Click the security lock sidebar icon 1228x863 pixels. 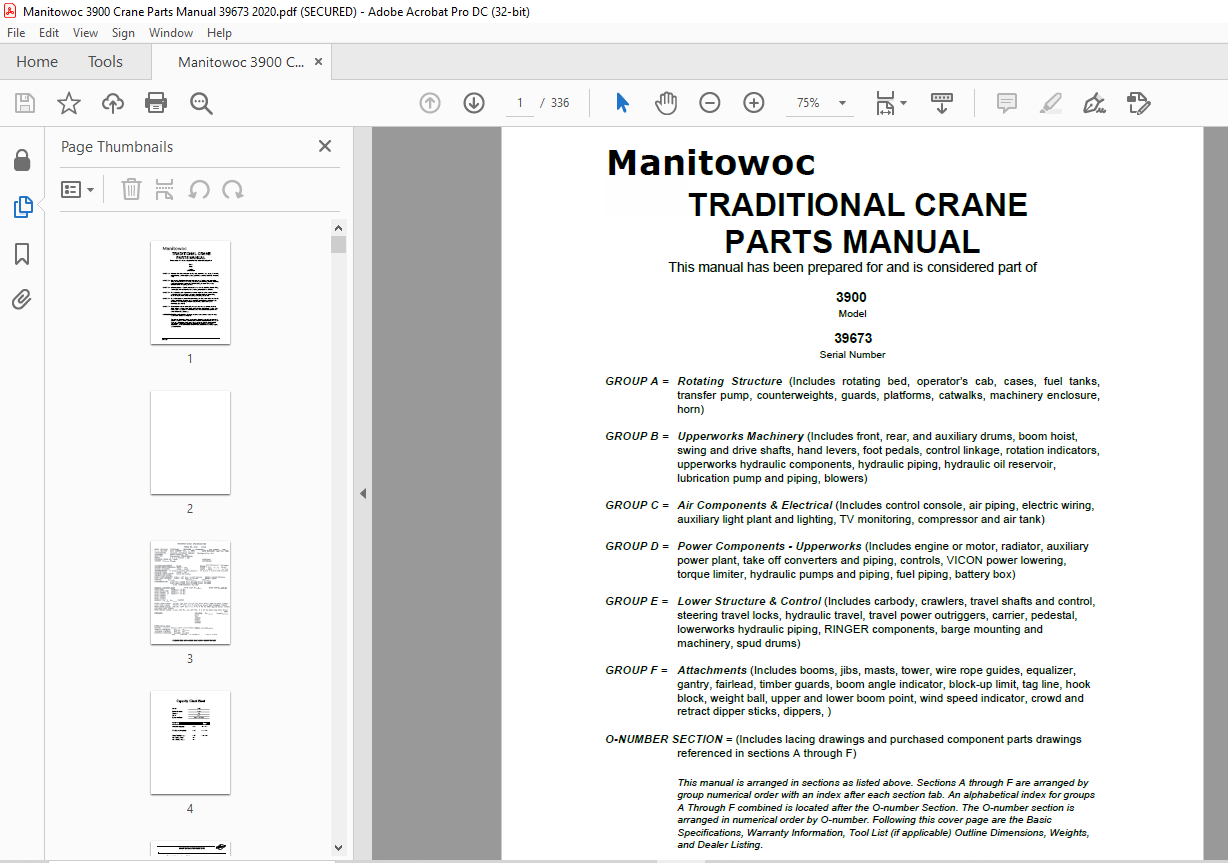pyautogui.click(x=22, y=161)
